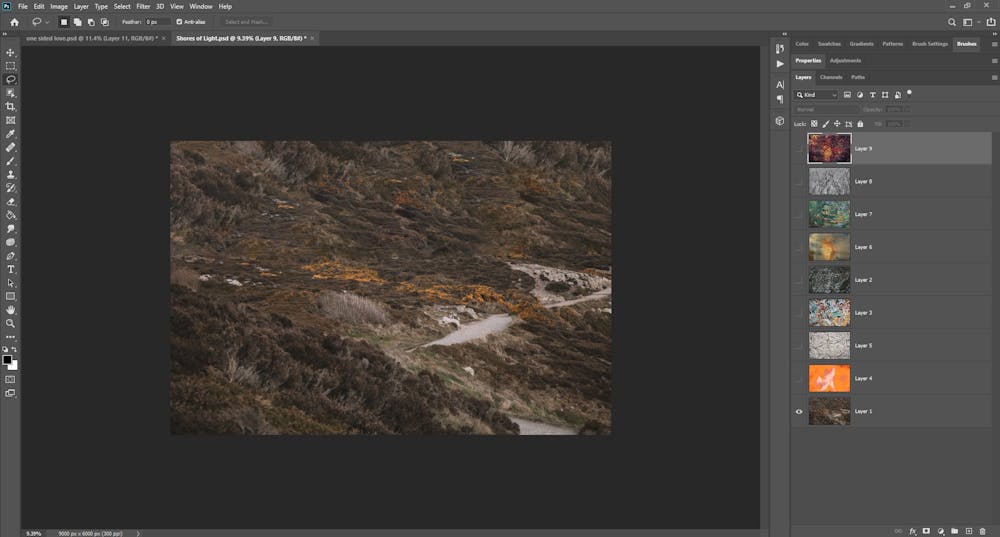Click the Add layer mask icon
This screenshot has width=1000, height=537.
[926, 531]
